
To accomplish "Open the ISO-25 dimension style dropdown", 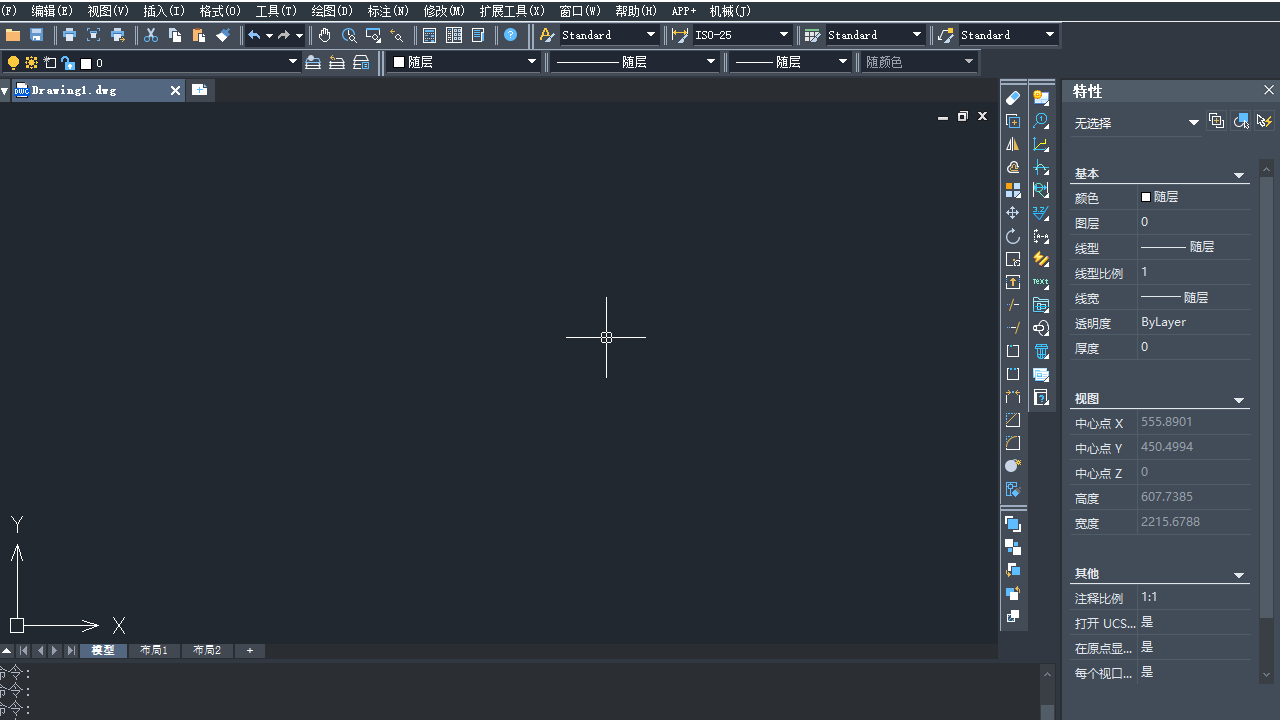I will pos(784,35).
